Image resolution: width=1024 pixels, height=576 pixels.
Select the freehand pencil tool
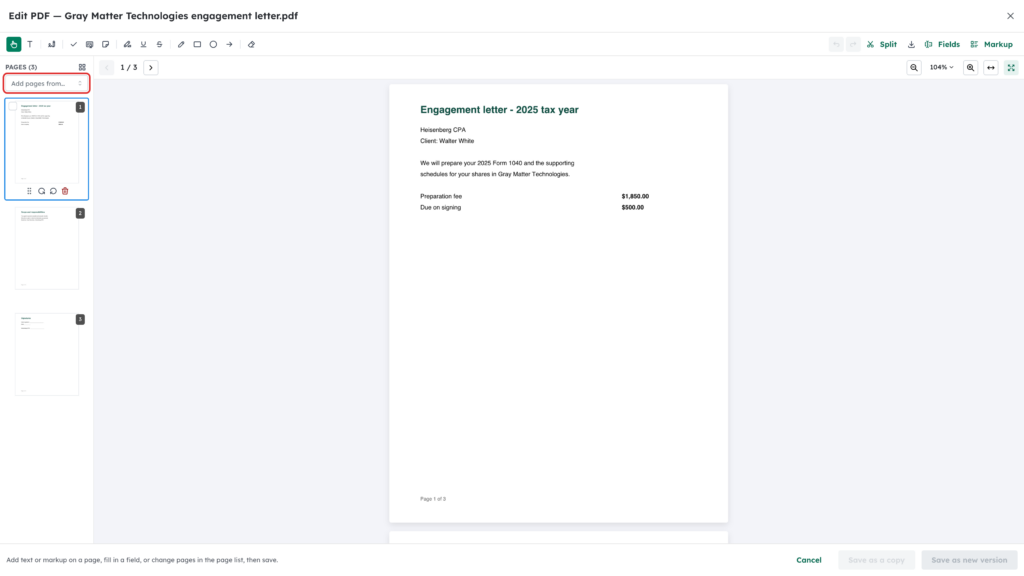click(x=181, y=44)
